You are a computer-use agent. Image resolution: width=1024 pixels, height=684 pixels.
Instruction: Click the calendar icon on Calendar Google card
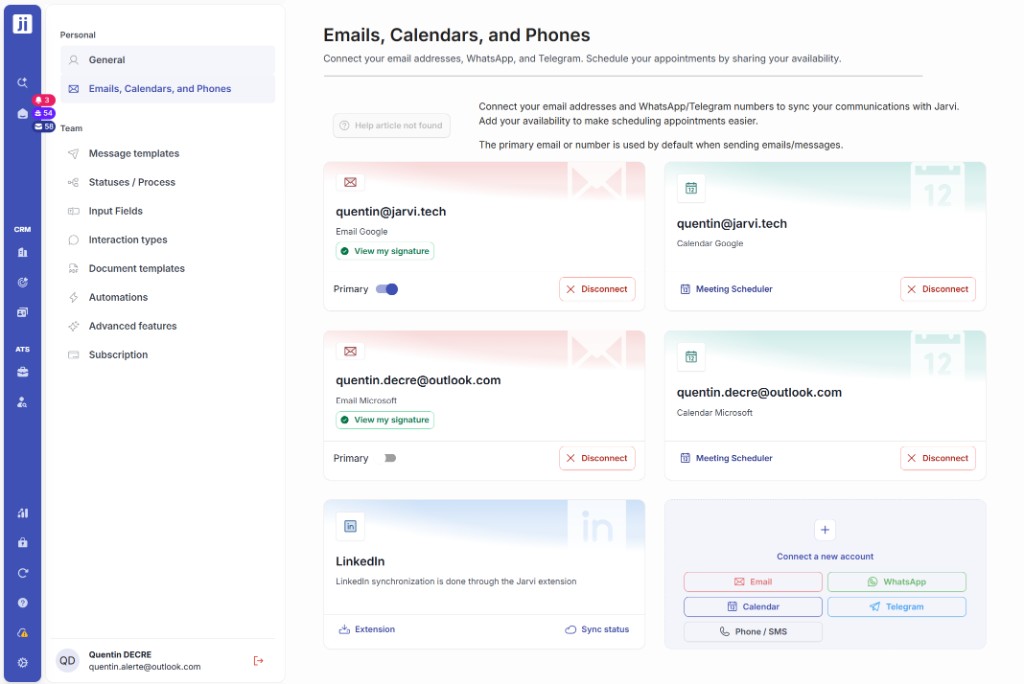point(691,188)
